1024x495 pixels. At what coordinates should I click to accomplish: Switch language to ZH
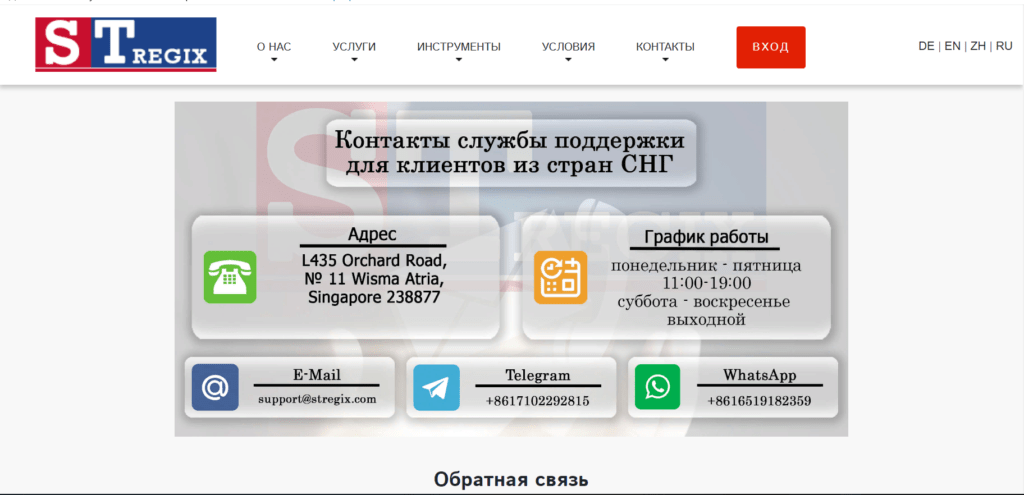click(x=978, y=46)
